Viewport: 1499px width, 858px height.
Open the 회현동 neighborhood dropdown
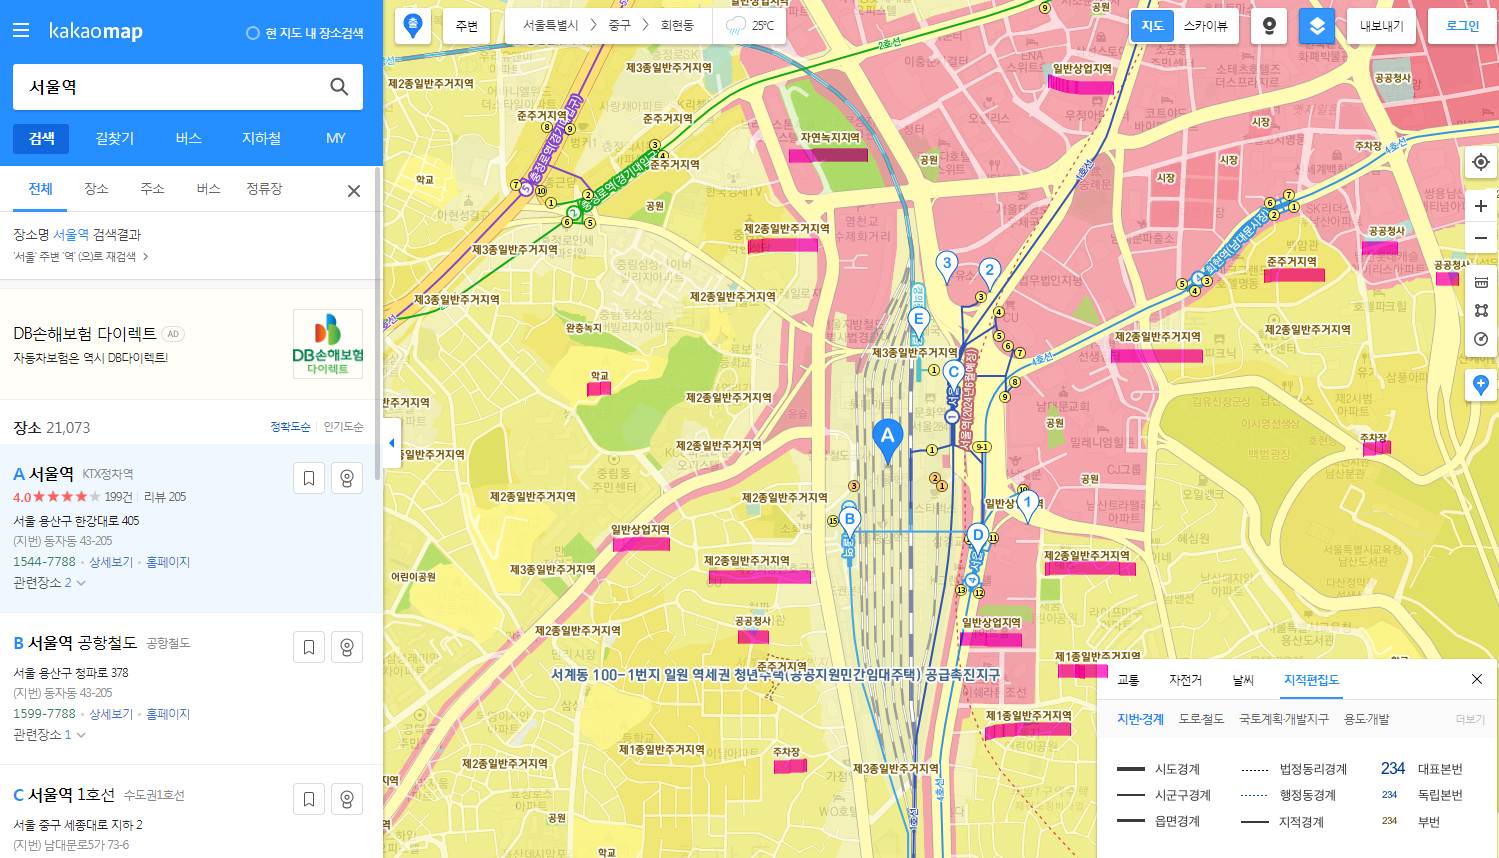tap(677, 26)
